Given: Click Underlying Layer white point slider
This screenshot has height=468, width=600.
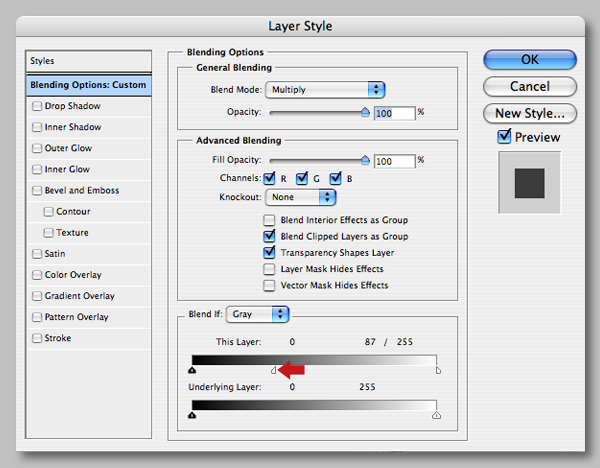Looking at the screenshot, I should pyautogui.click(x=436, y=415).
